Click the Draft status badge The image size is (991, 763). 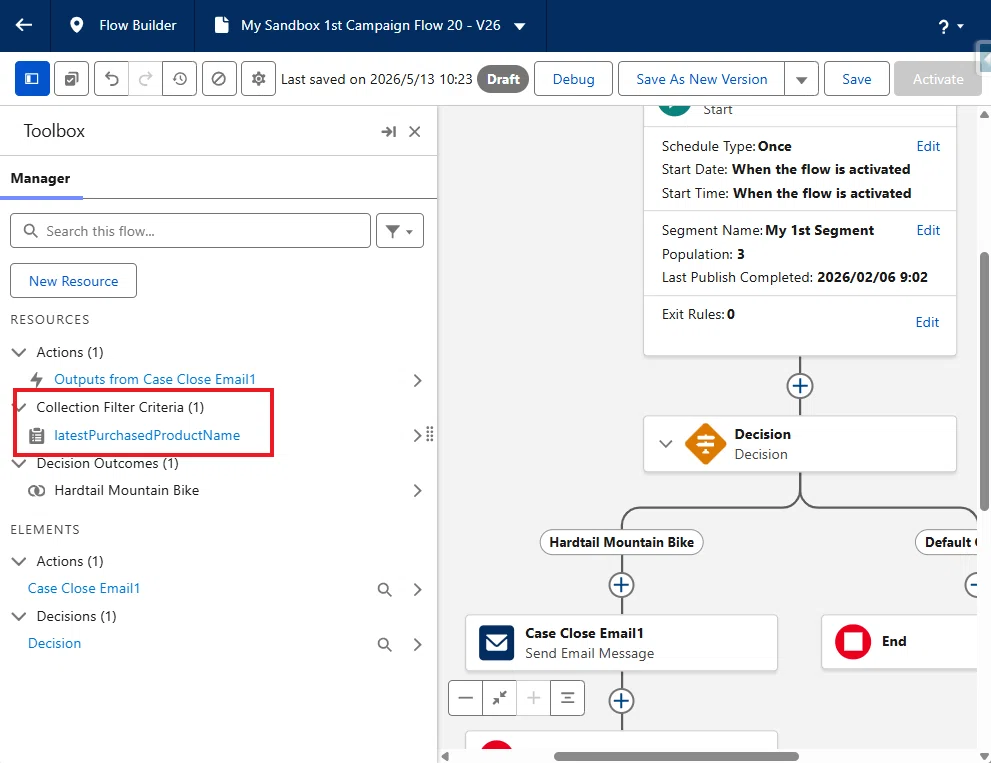503,79
